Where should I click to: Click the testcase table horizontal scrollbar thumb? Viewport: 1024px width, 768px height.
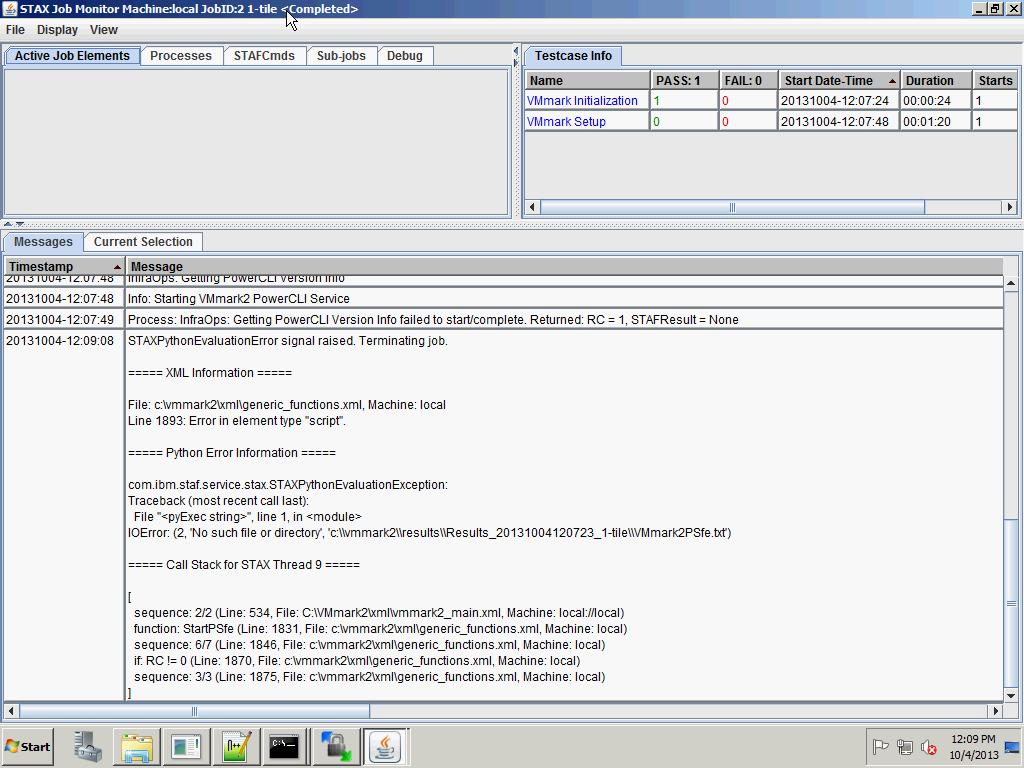[732, 207]
